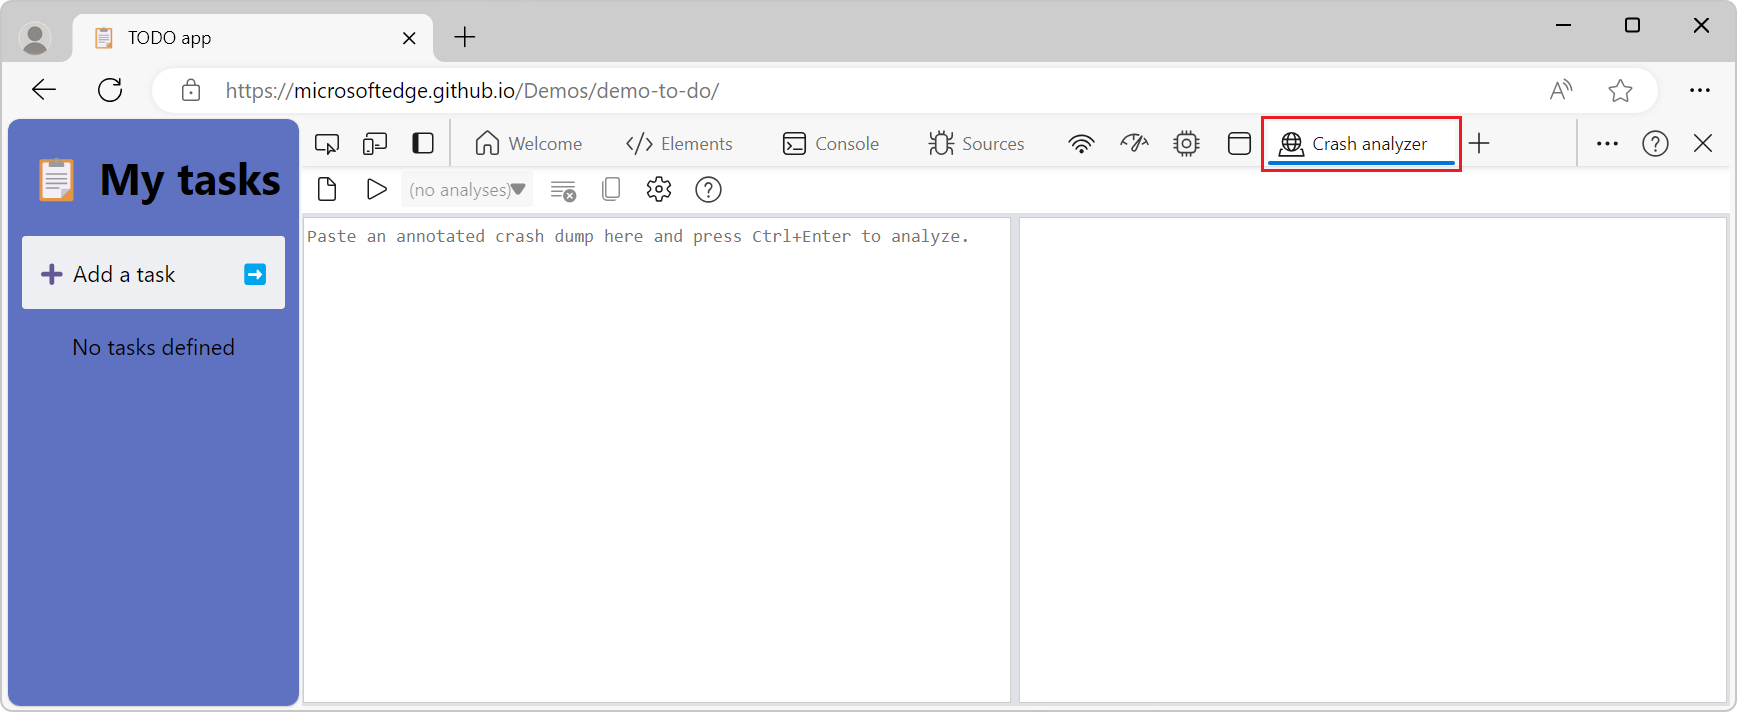Click the Clear analyses list icon
Viewport: 1737px width, 712px height.
click(563, 190)
